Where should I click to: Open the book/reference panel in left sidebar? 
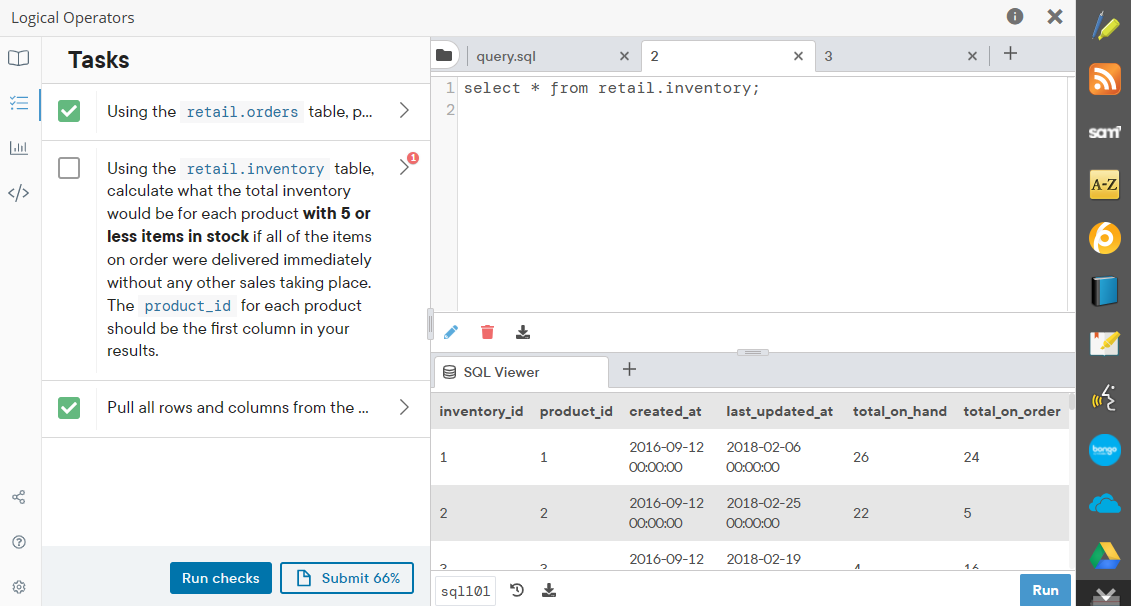point(18,59)
